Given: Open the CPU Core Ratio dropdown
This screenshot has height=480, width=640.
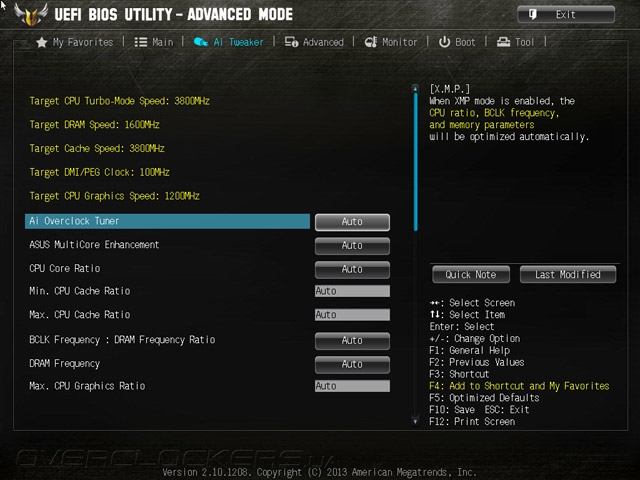Looking at the screenshot, I should 352,269.
